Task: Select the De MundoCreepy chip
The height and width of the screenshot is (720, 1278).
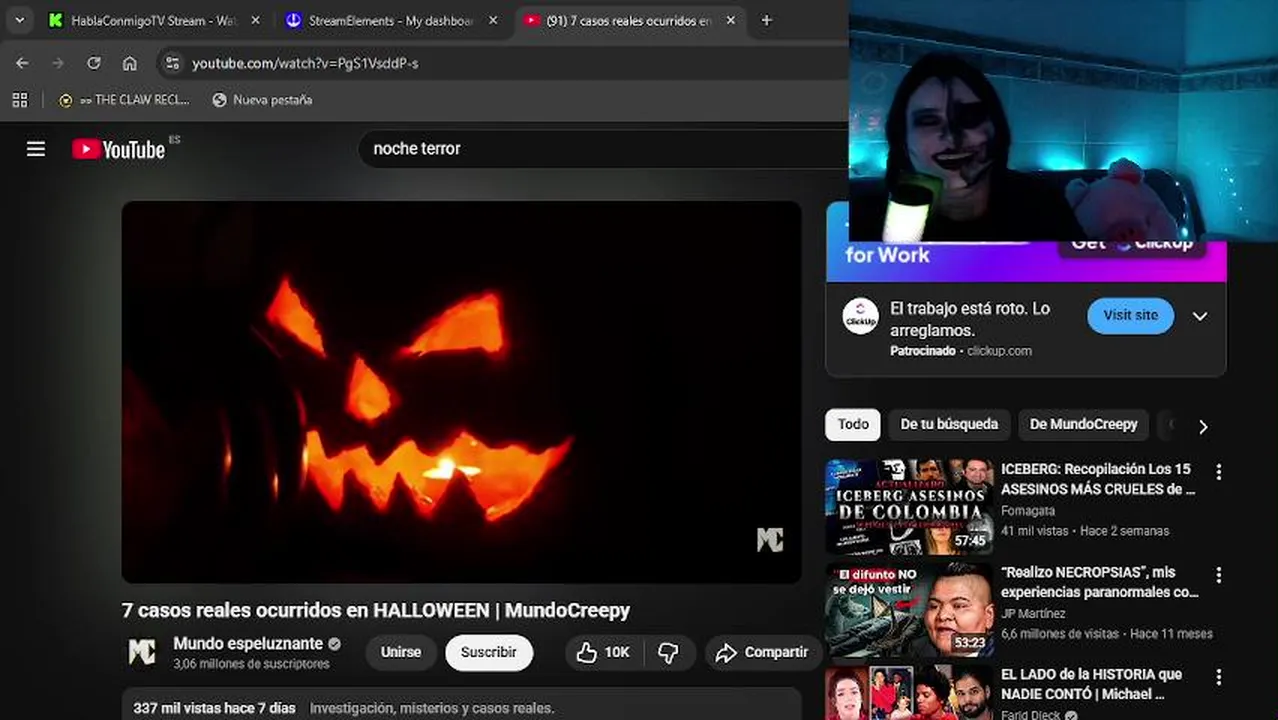Action: [x=1084, y=424]
